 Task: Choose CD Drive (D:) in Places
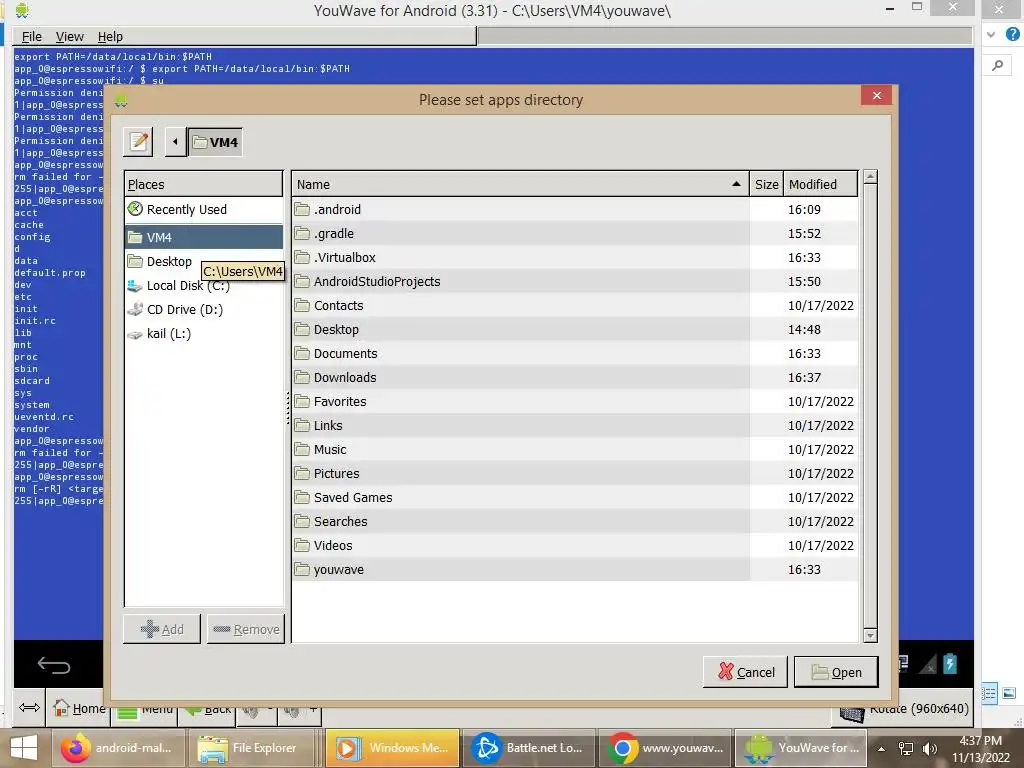(204, 310)
